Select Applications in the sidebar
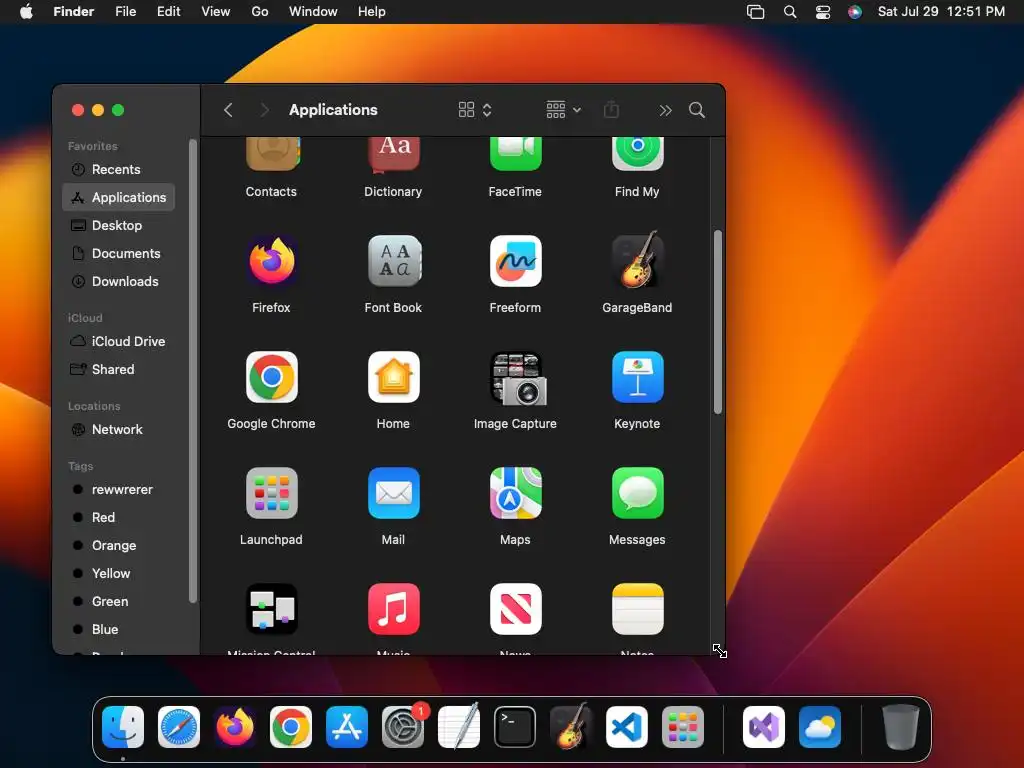1024x768 pixels. [x=118, y=197]
